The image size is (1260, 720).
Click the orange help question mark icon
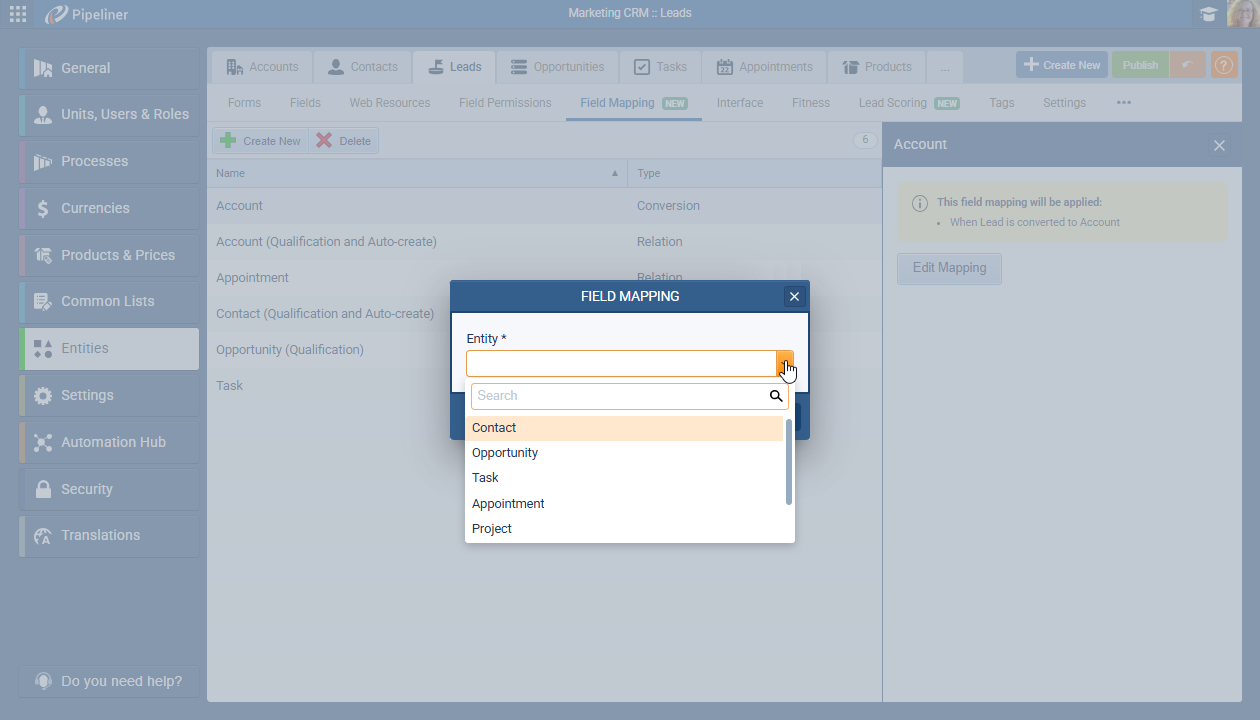tap(1223, 65)
